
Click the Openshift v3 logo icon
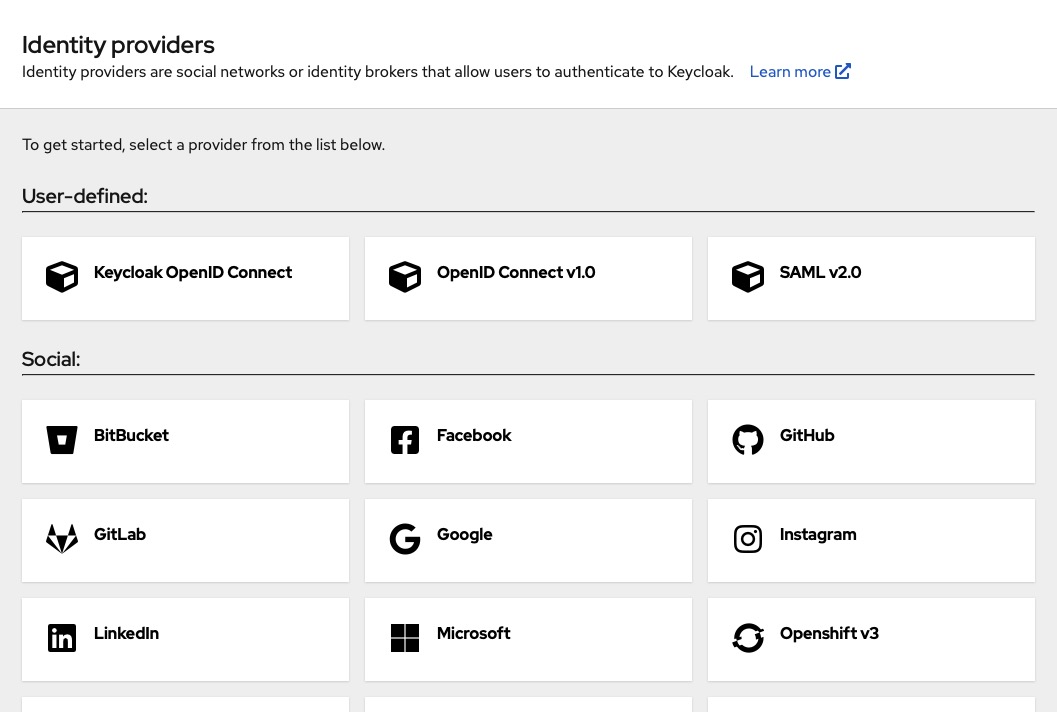coord(748,637)
